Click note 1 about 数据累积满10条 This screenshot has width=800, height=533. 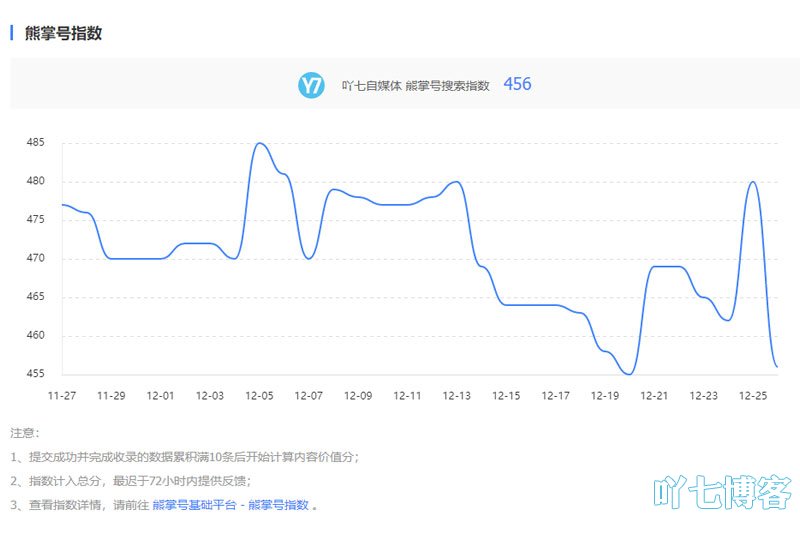click(x=185, y=457)
